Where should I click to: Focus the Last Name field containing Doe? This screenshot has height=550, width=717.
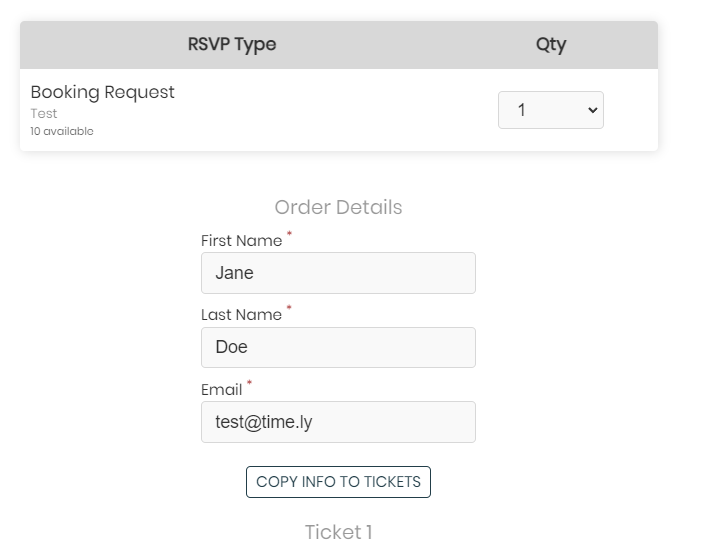click(338, 347)
